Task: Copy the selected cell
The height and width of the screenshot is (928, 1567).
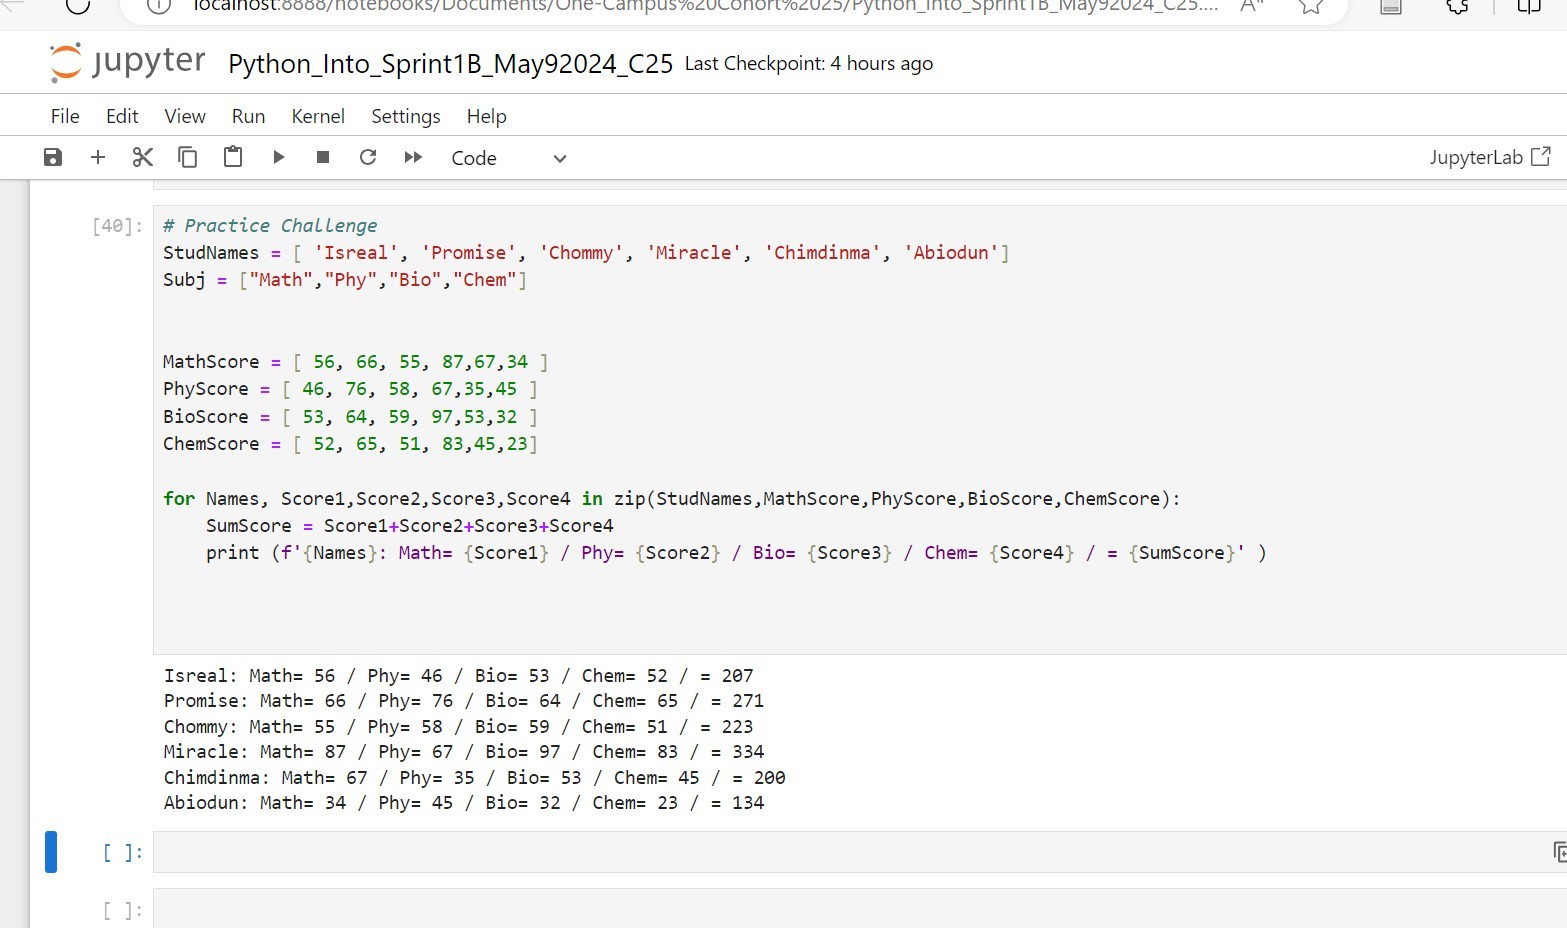Action: 187,157
